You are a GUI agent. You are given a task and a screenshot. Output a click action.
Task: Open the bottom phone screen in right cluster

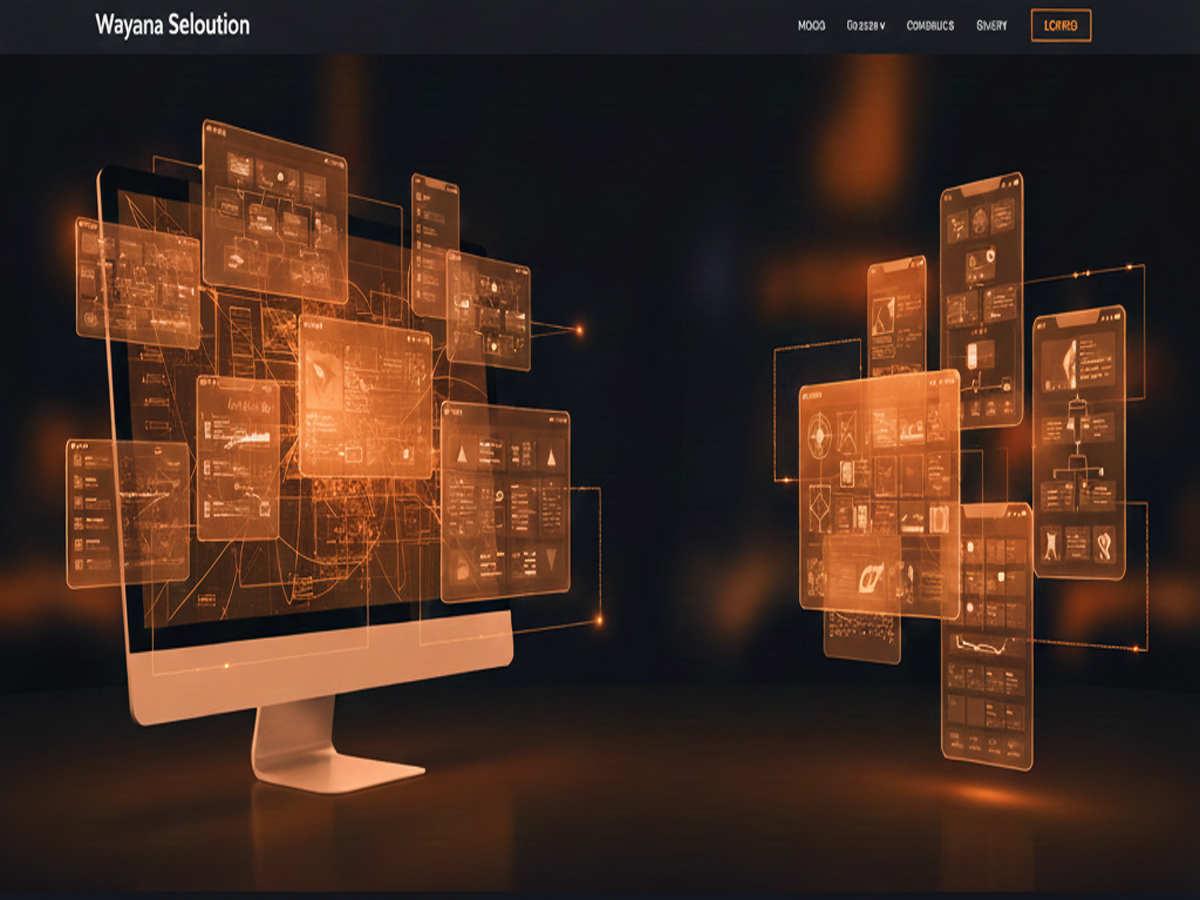click(x=986, y=635)
